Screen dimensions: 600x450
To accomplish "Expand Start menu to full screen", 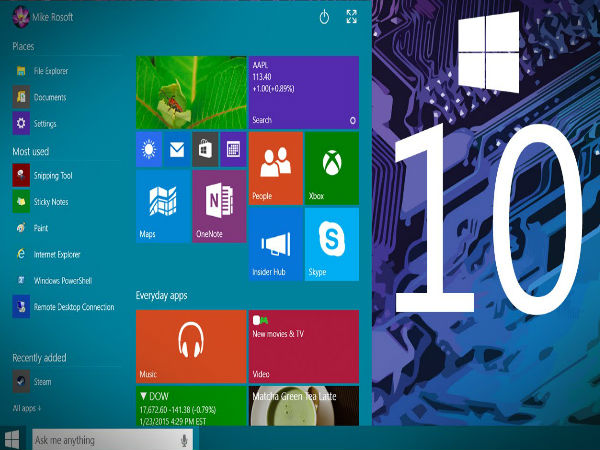I will (x=352, y=17).
